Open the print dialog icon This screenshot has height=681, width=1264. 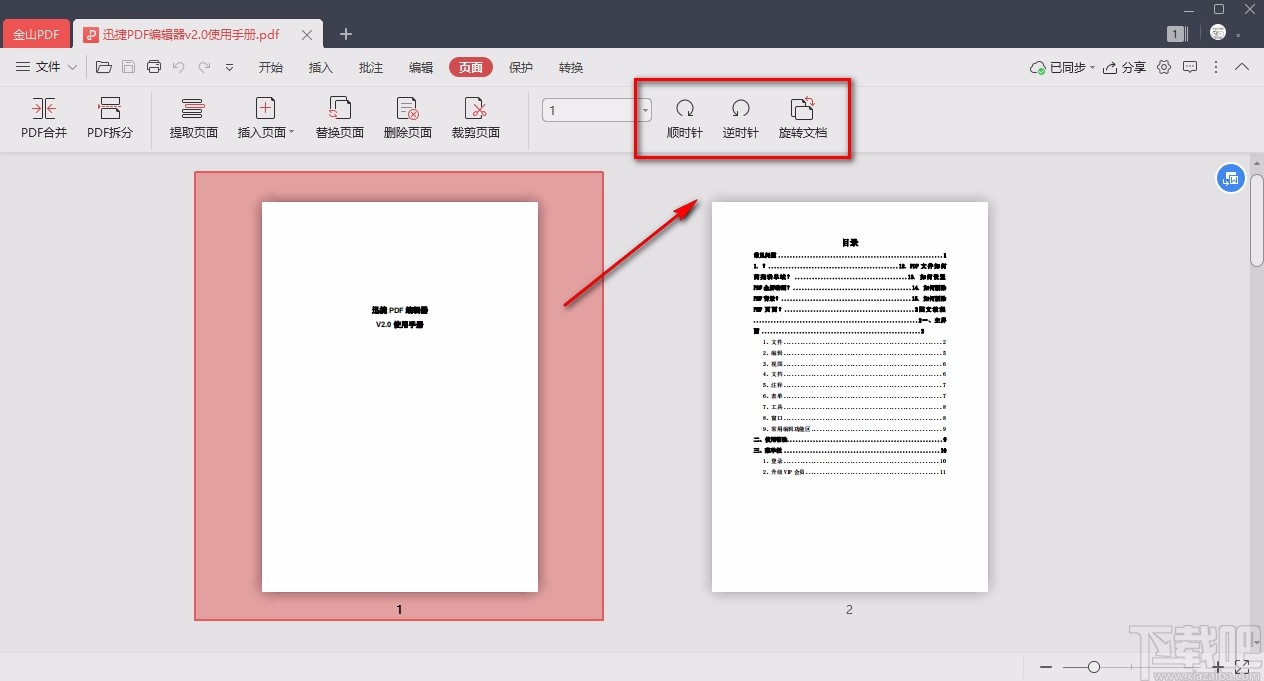153,66
